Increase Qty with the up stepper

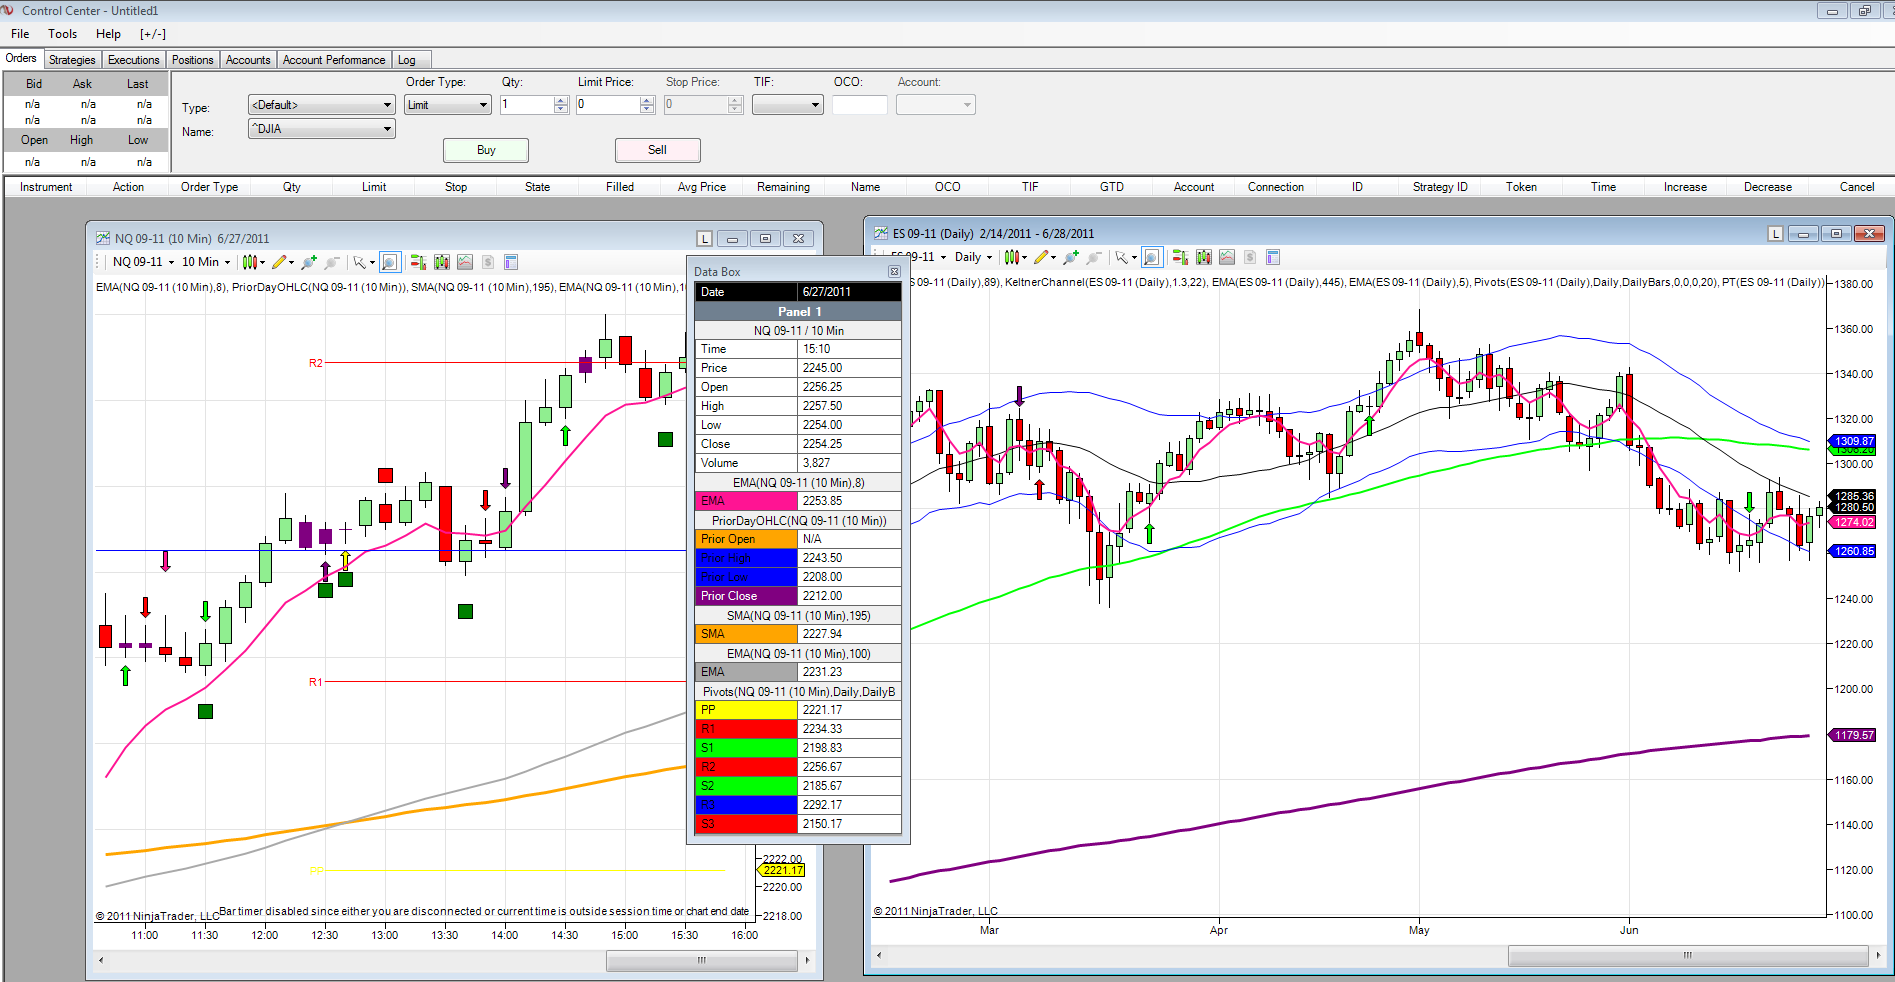(561, 100)
